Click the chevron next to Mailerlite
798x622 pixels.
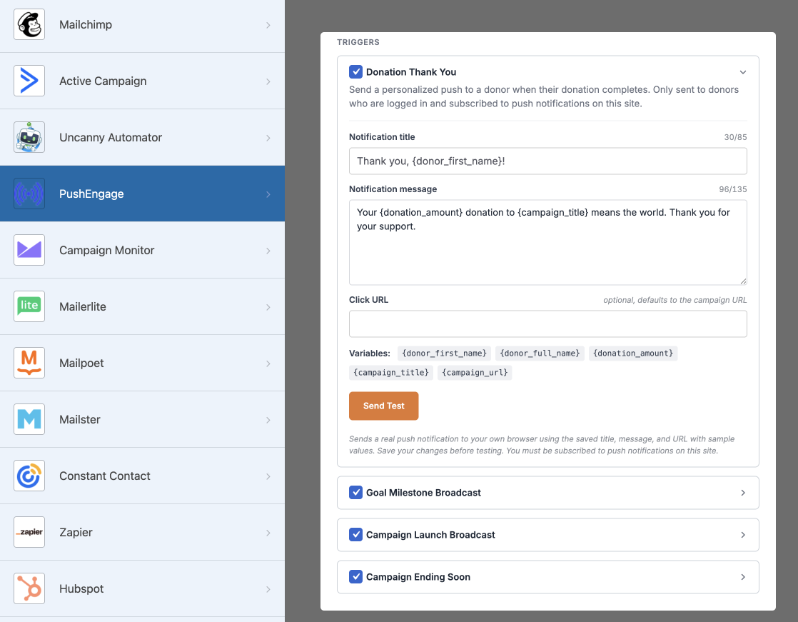click(268, 307)
